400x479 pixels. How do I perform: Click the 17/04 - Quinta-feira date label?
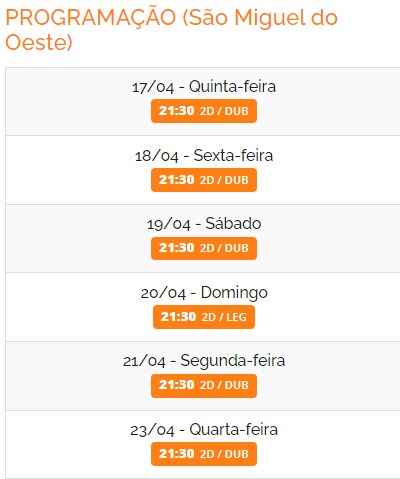tap(204, 87)
